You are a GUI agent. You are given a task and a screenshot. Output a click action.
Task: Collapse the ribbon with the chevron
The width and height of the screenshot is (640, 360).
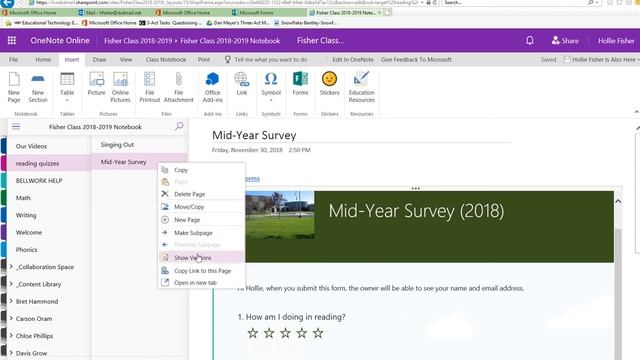coord(636,111)
